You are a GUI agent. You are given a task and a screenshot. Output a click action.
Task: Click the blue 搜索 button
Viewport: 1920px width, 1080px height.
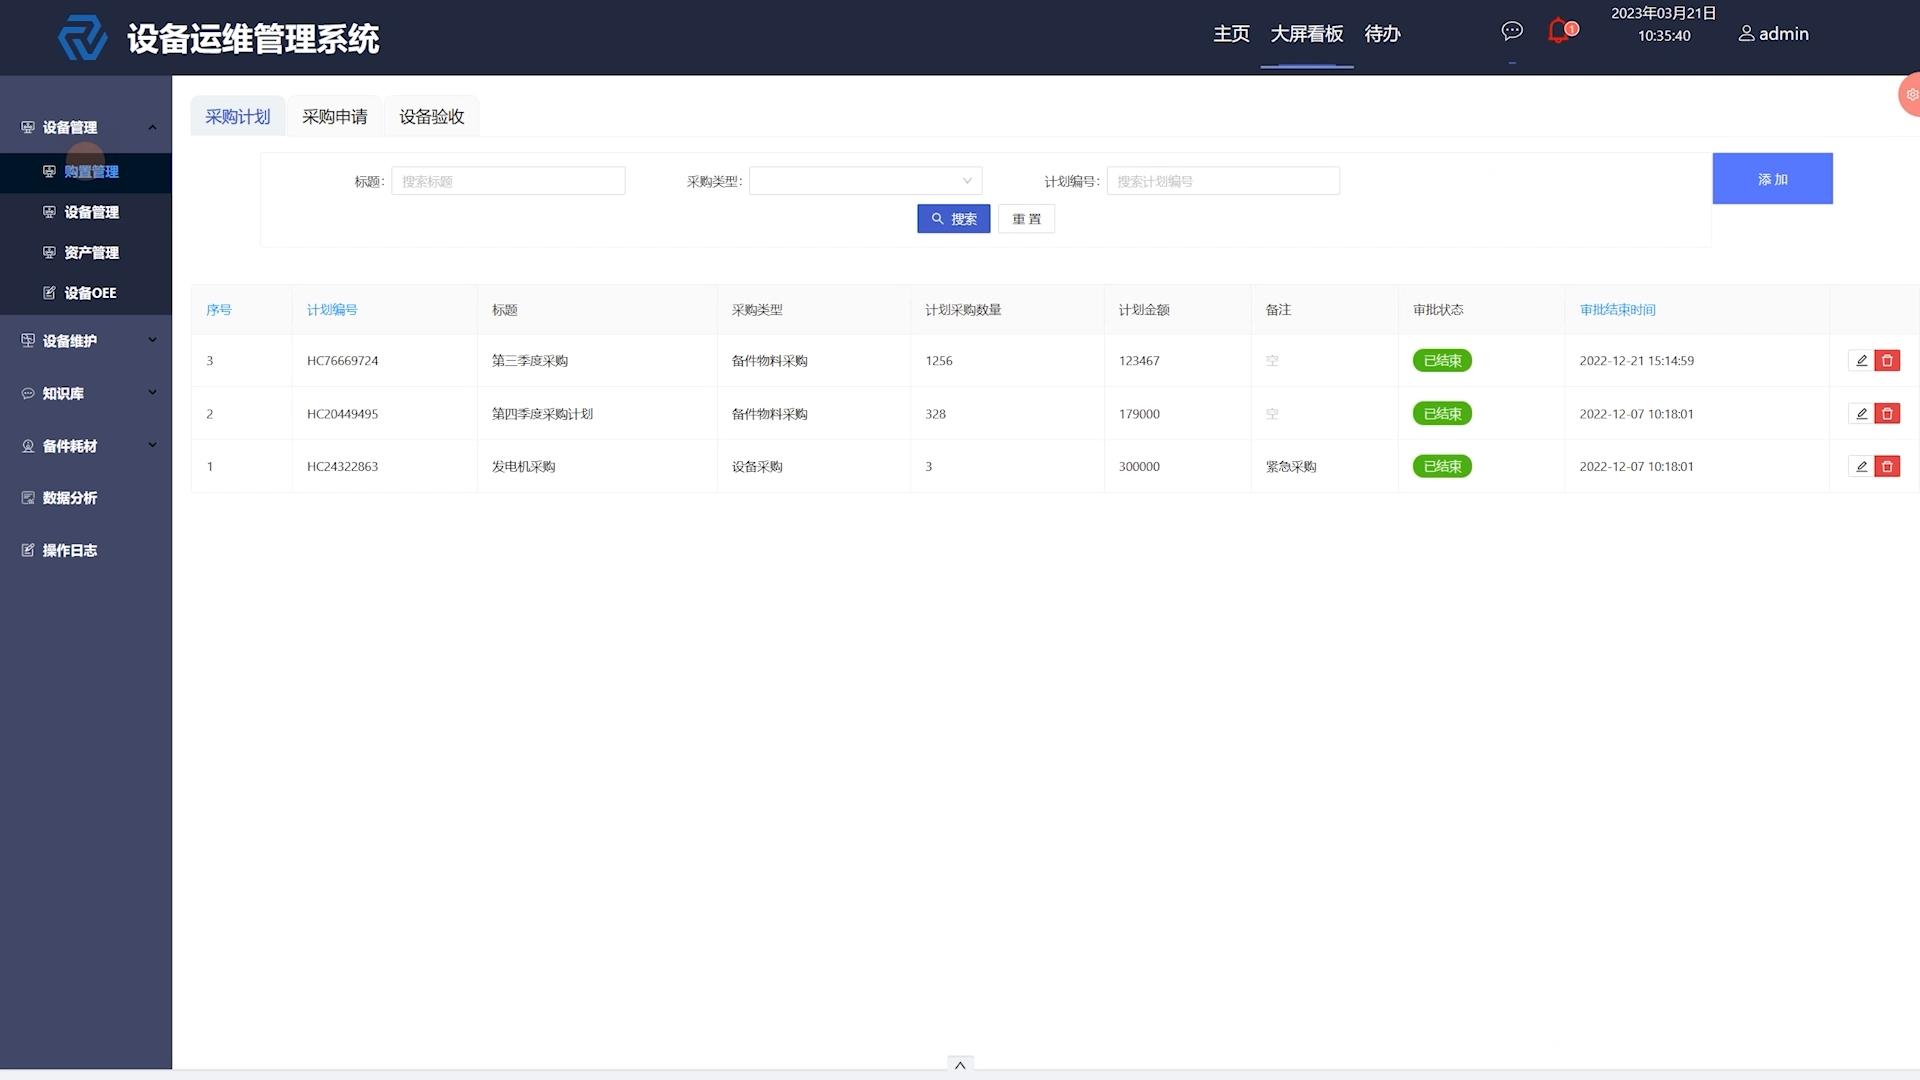953,219
